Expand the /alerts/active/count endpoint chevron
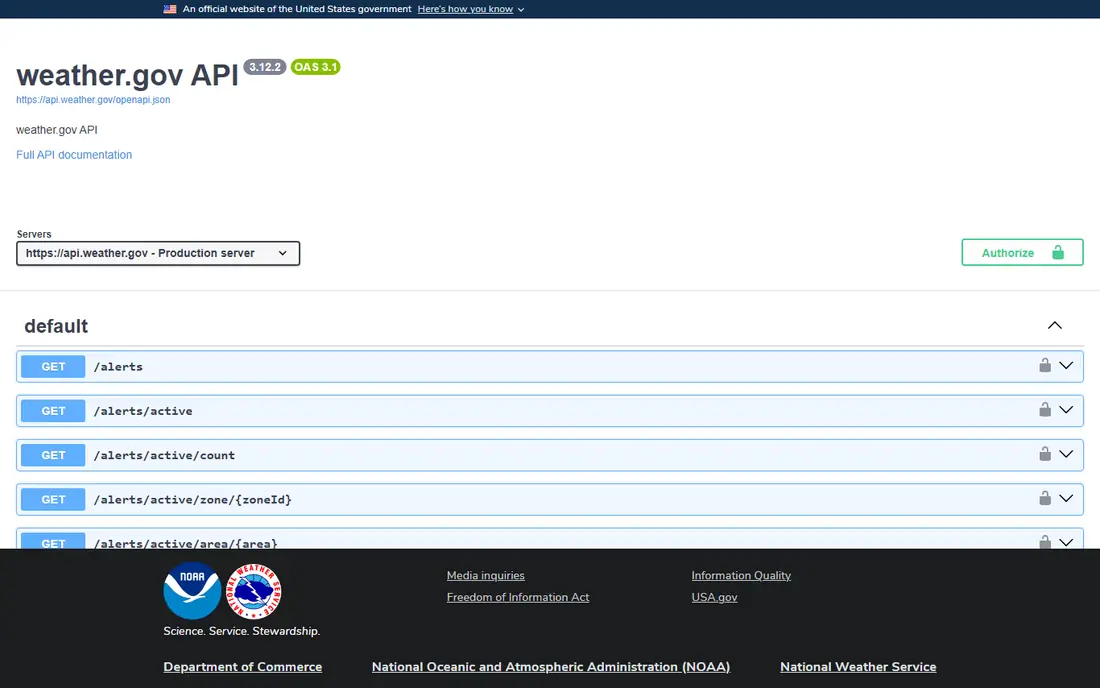This screenshot has width=1100, height=688. tap(1066, 454)
